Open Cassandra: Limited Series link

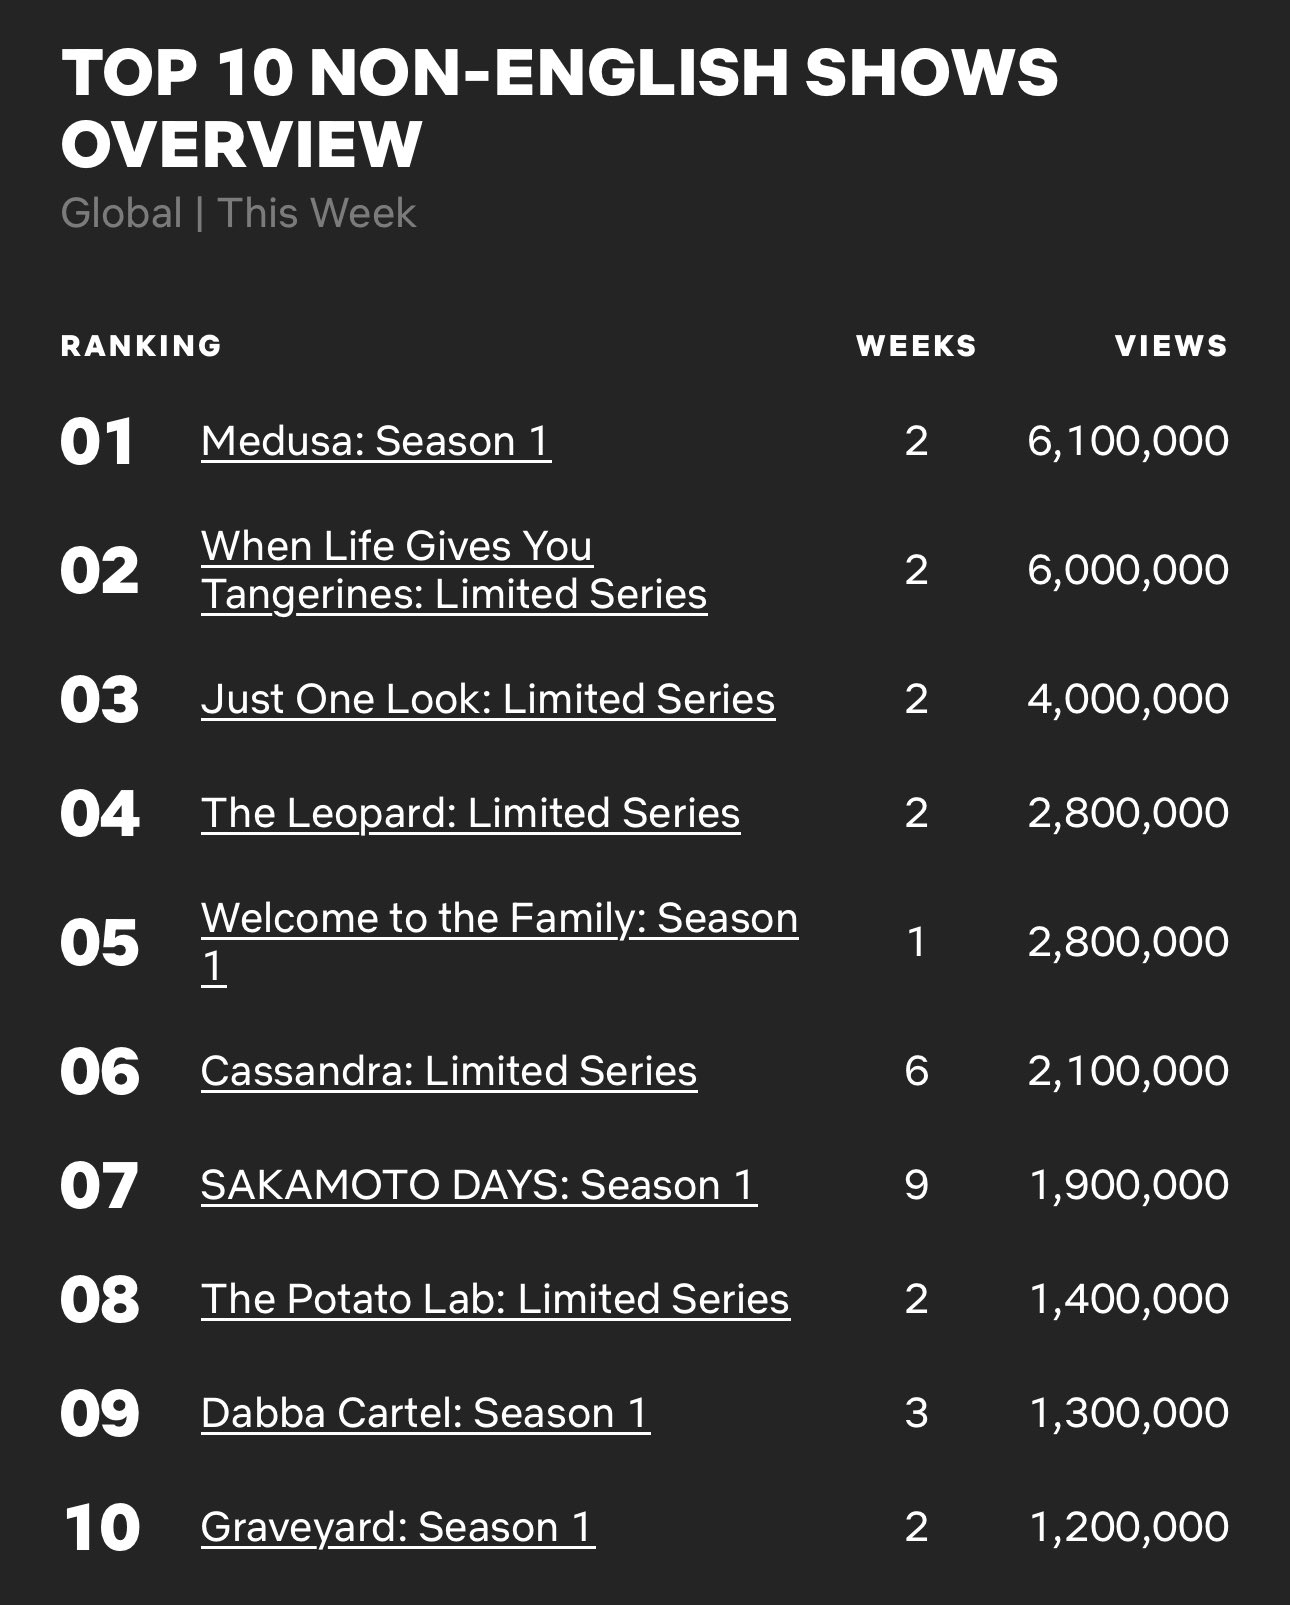point(449,1071)
